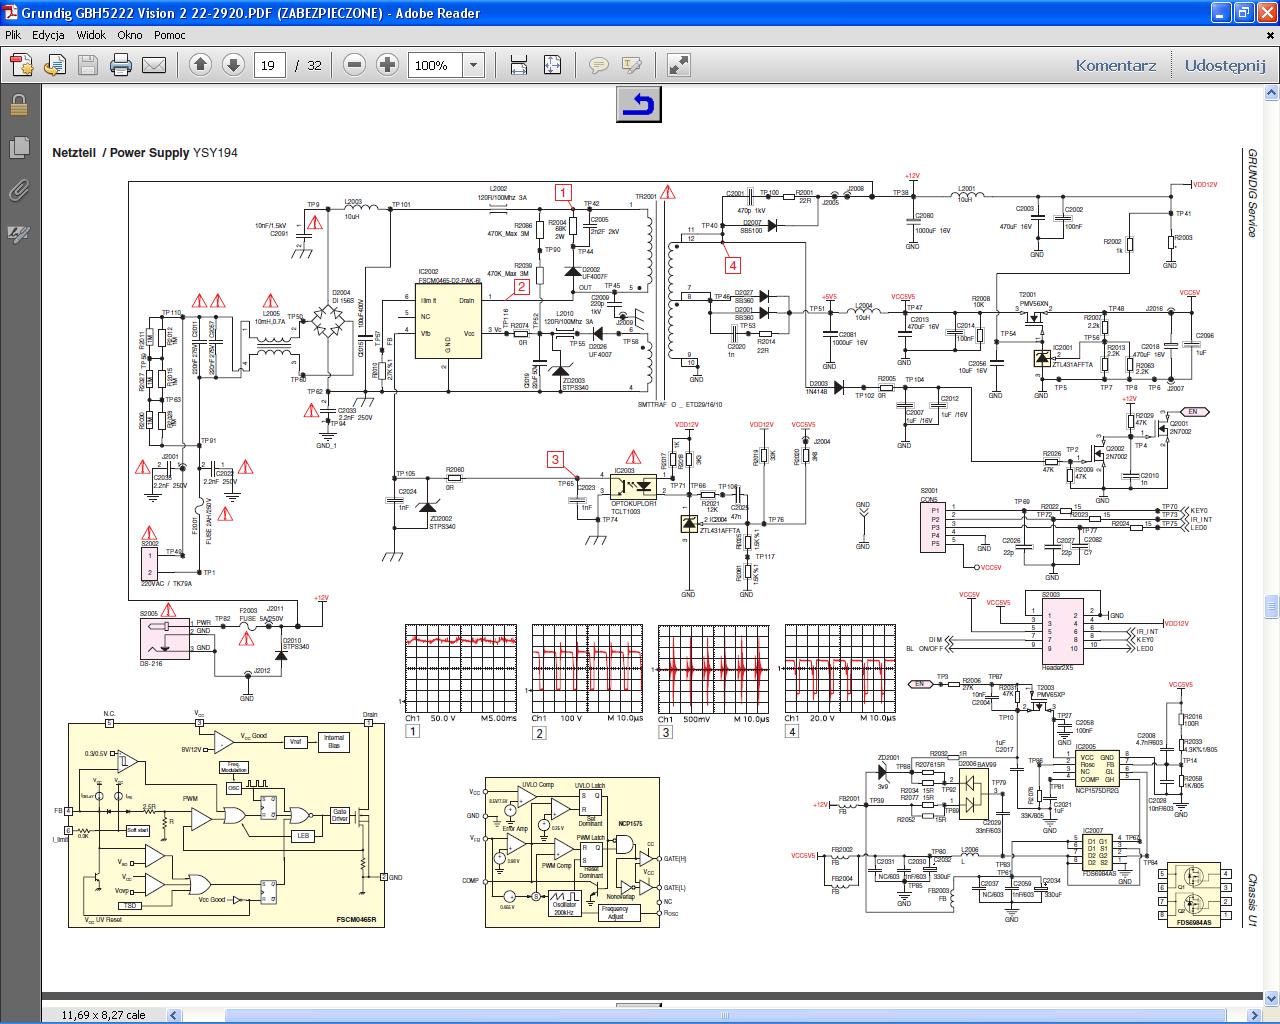Click the 'Netzteil / Power Supply' heading text
Viewport: 1280px width, 1024px height.
click(121, 153)
